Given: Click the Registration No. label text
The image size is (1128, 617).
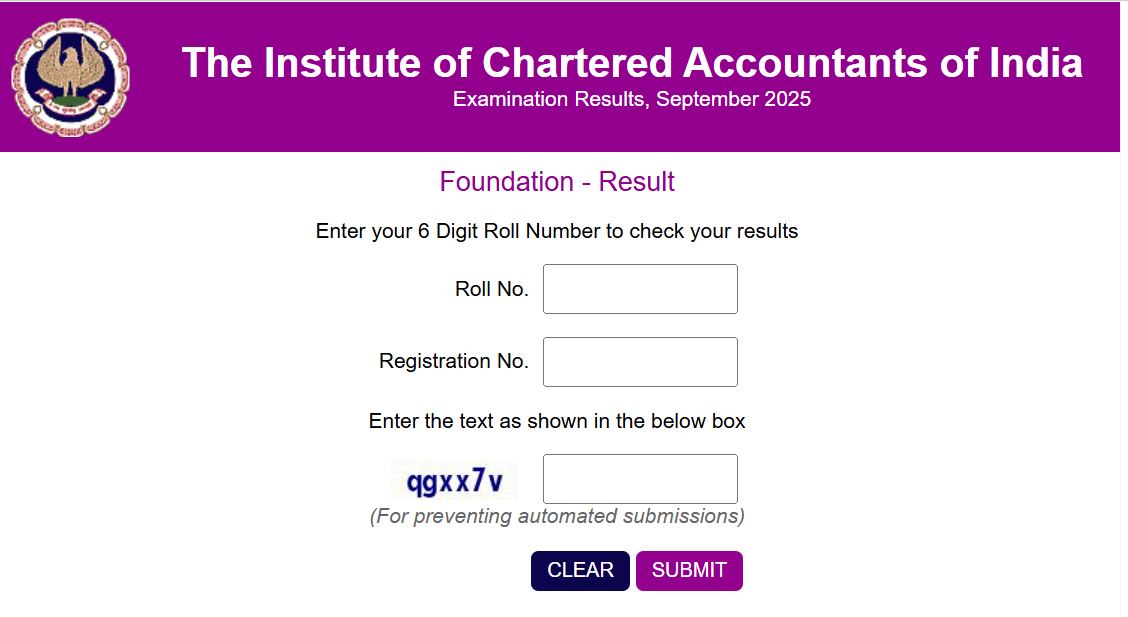Looking at the screenshot, I should tap(453, 361).
